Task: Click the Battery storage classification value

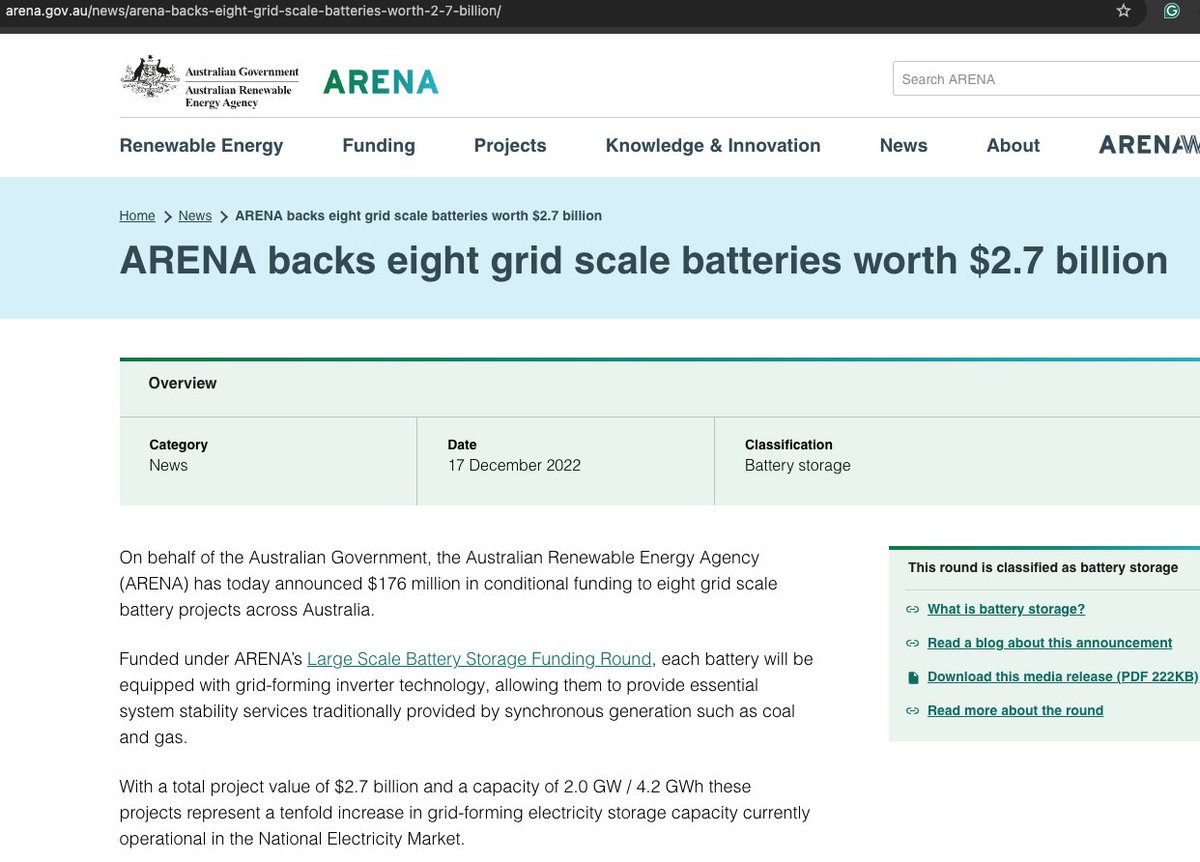Action: tap(797, 465)
